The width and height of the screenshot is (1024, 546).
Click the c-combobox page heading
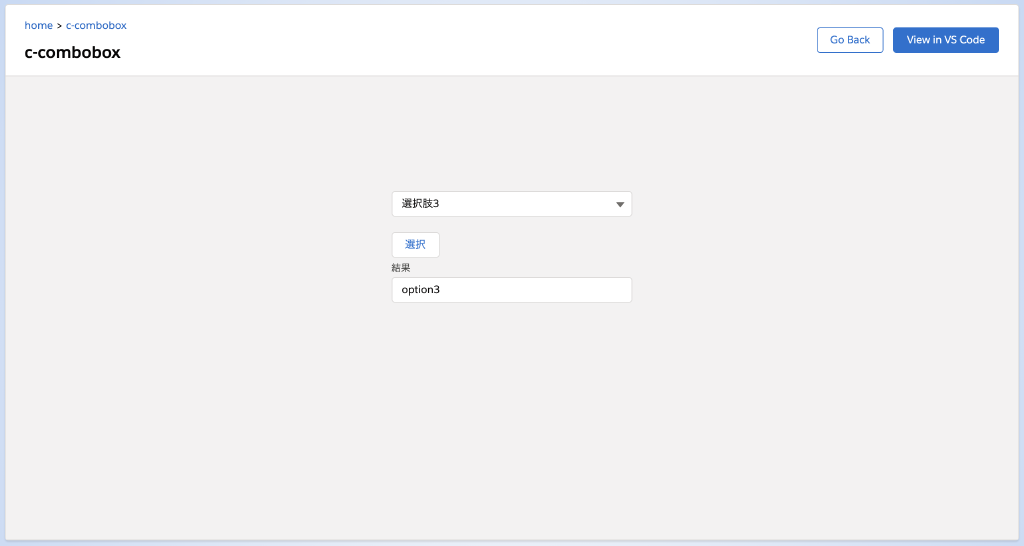pos(72,53)
